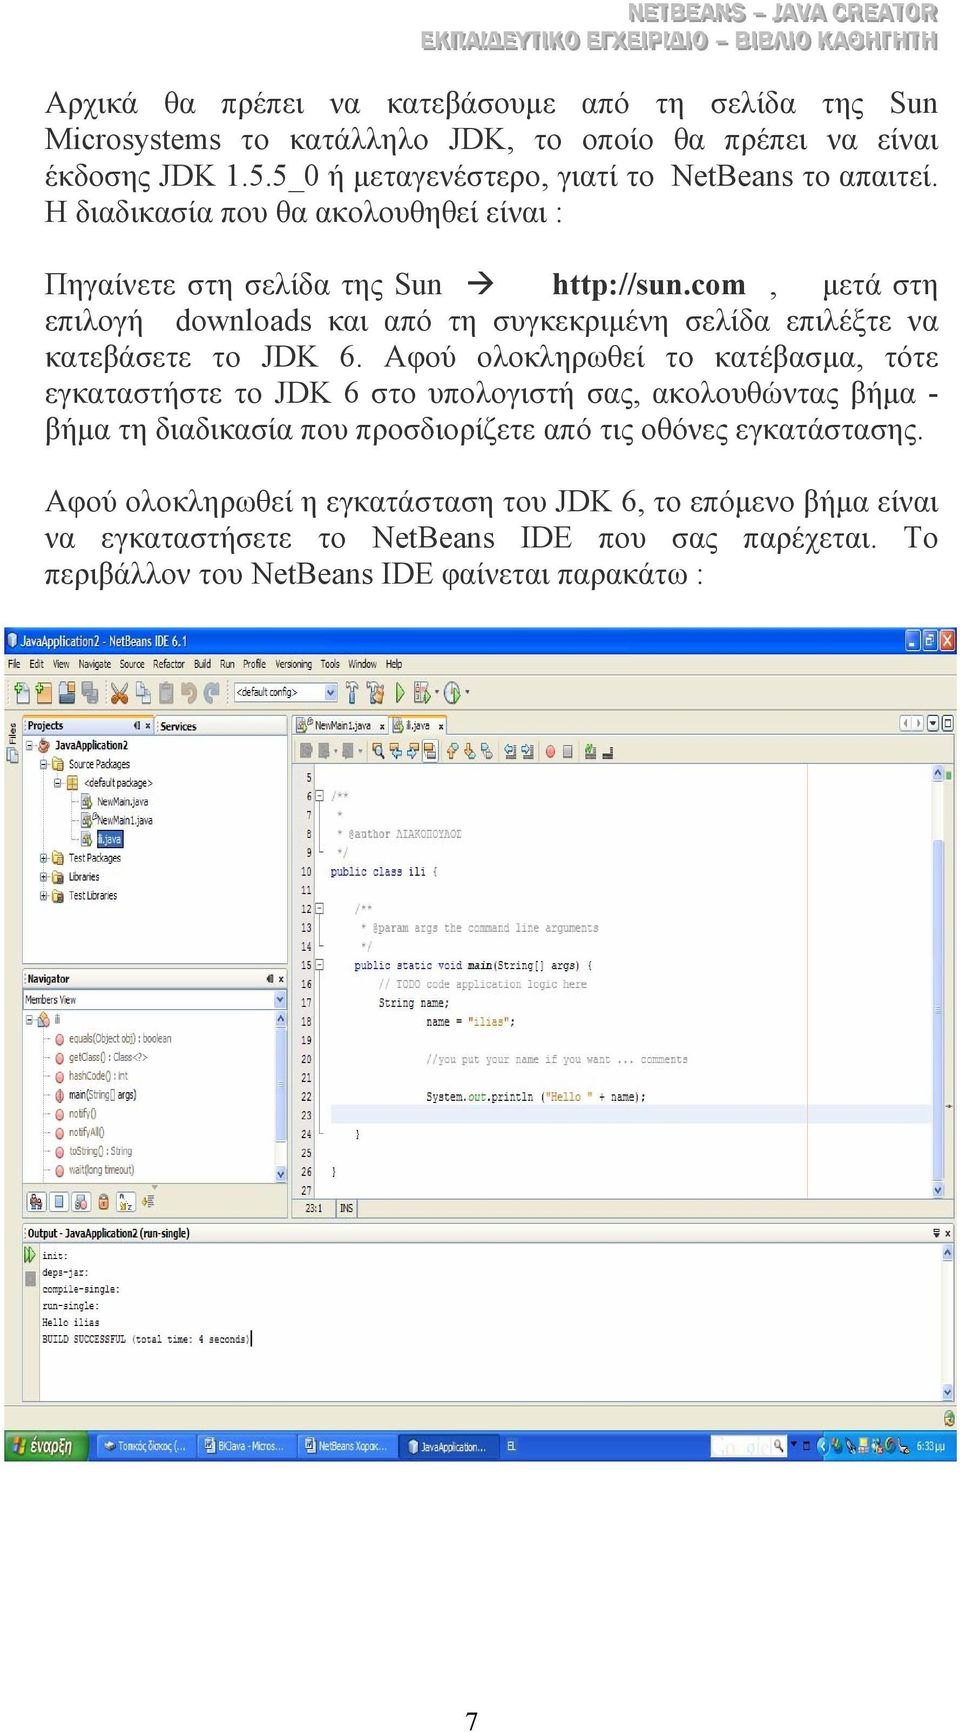Image resolution: width=960 pixels, height=1732 pixels.
Task: Click the Re-run double arrow in Output
Action: tap(30, 1254)
